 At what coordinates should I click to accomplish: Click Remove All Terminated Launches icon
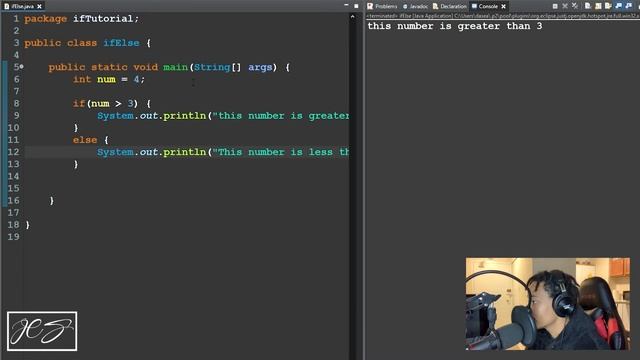[575, 6]
